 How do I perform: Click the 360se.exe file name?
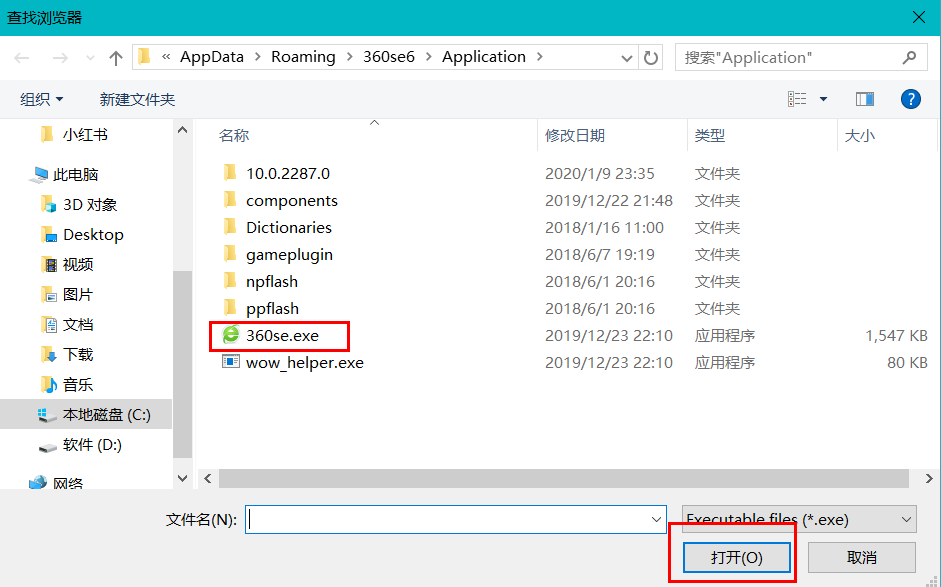click(283, 336)
